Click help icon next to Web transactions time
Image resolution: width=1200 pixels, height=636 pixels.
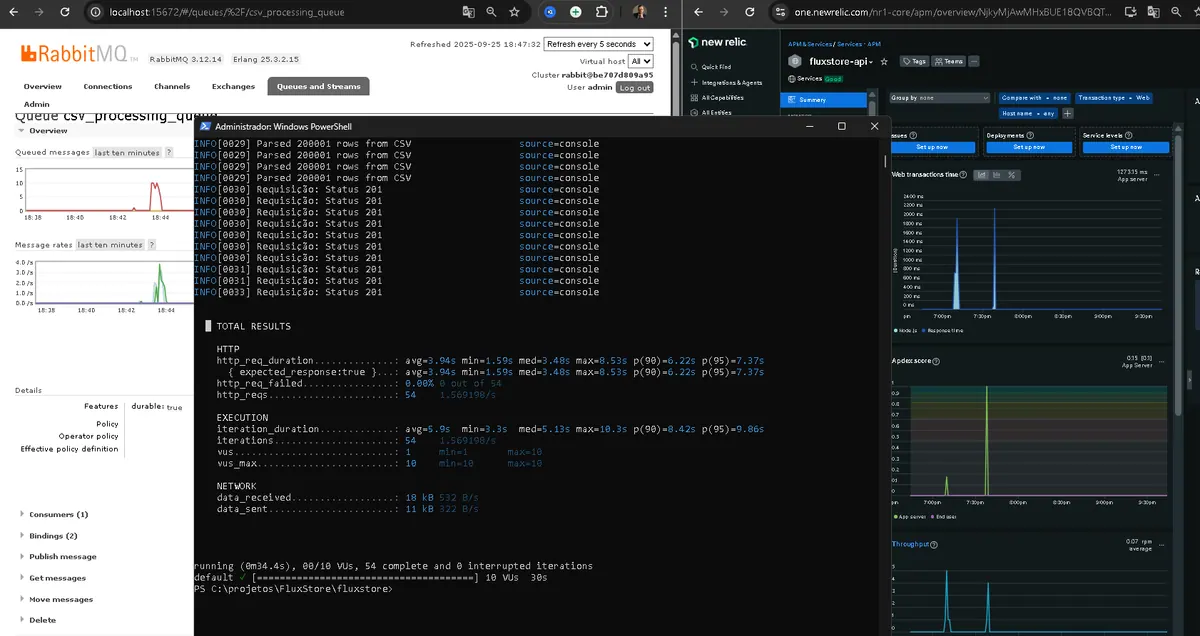tap(965, 174)
